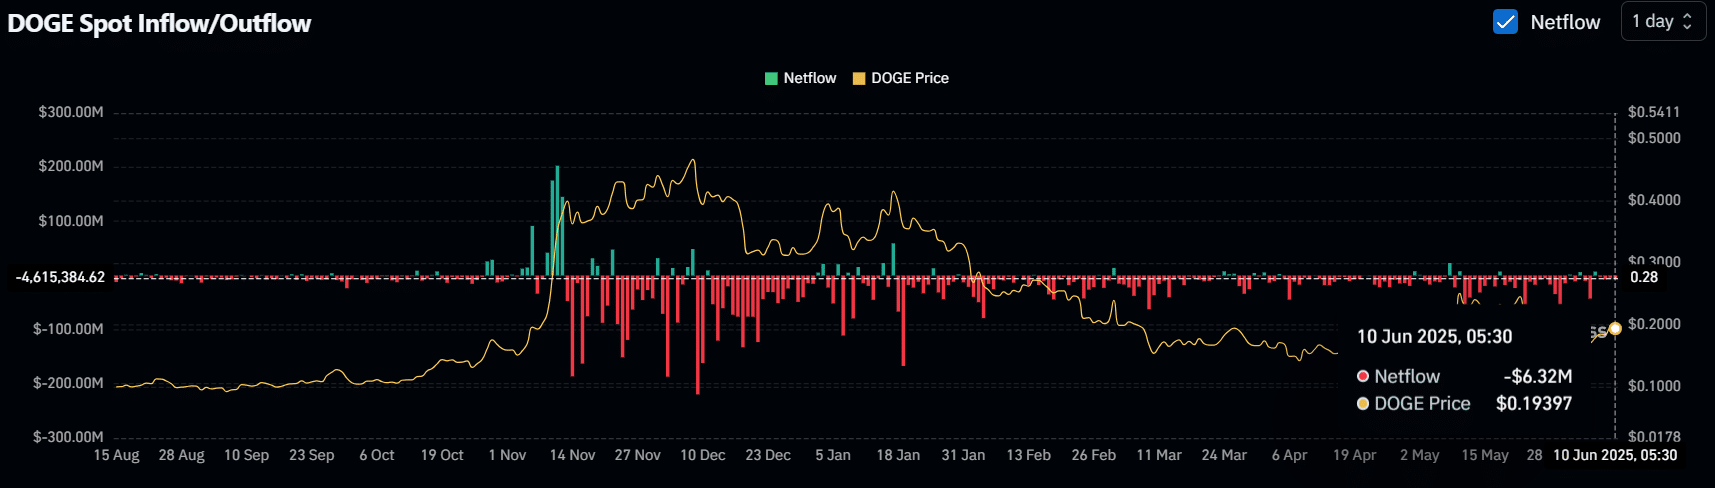Click the 14 Nov x-axis label

coord(572,455)
